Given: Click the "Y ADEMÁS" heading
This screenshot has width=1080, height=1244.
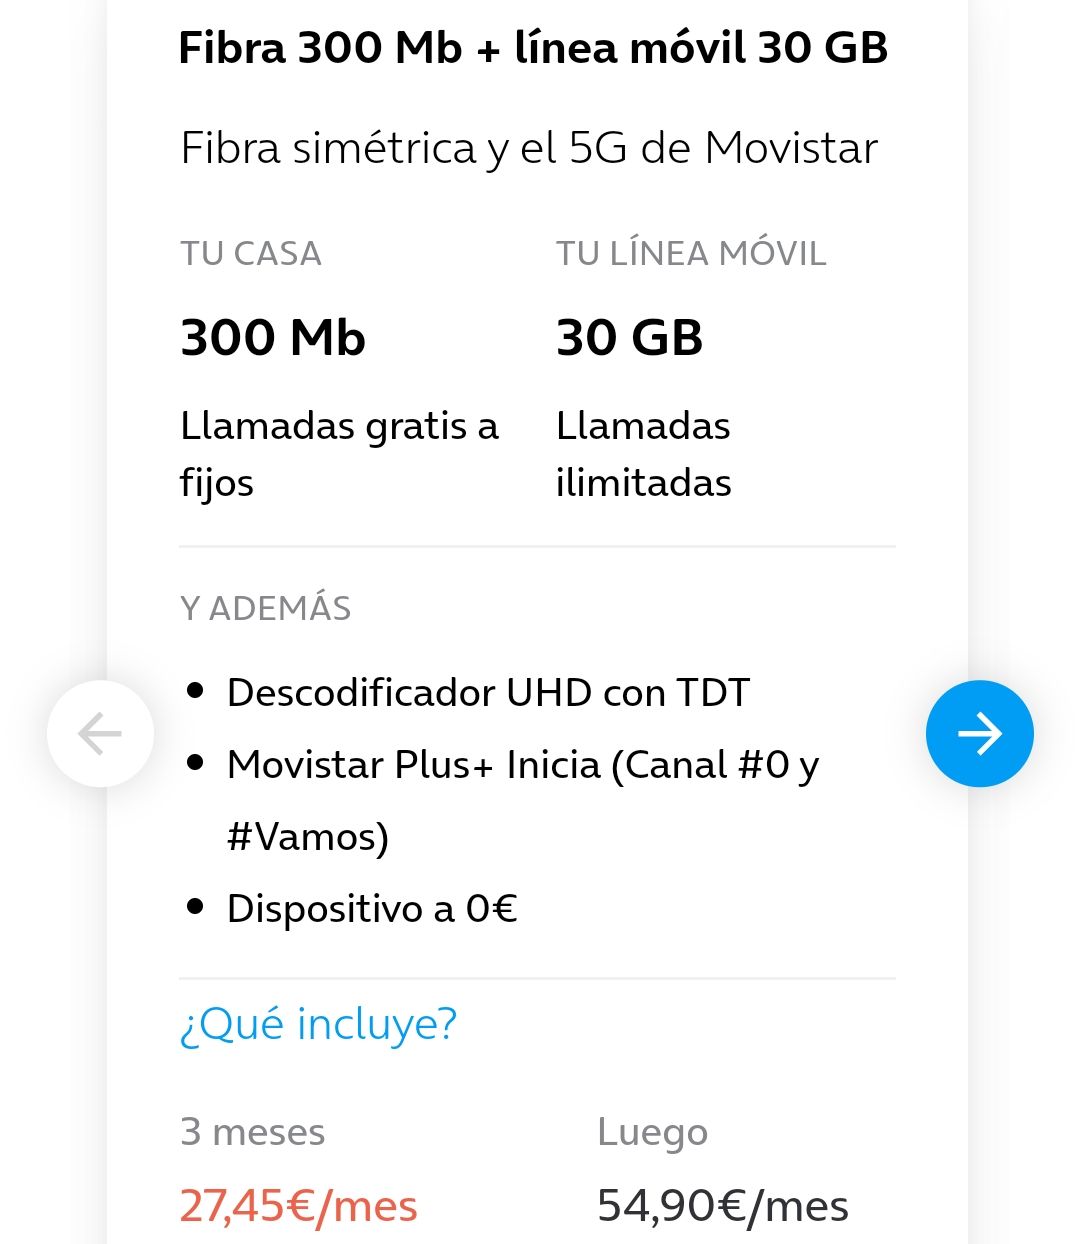Looking at the screenshot, I should pyautogui.click(x=265, y=608).
